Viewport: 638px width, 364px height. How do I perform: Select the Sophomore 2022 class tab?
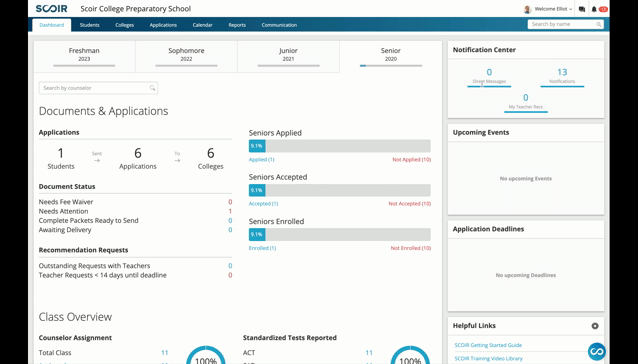pos(186,57)
